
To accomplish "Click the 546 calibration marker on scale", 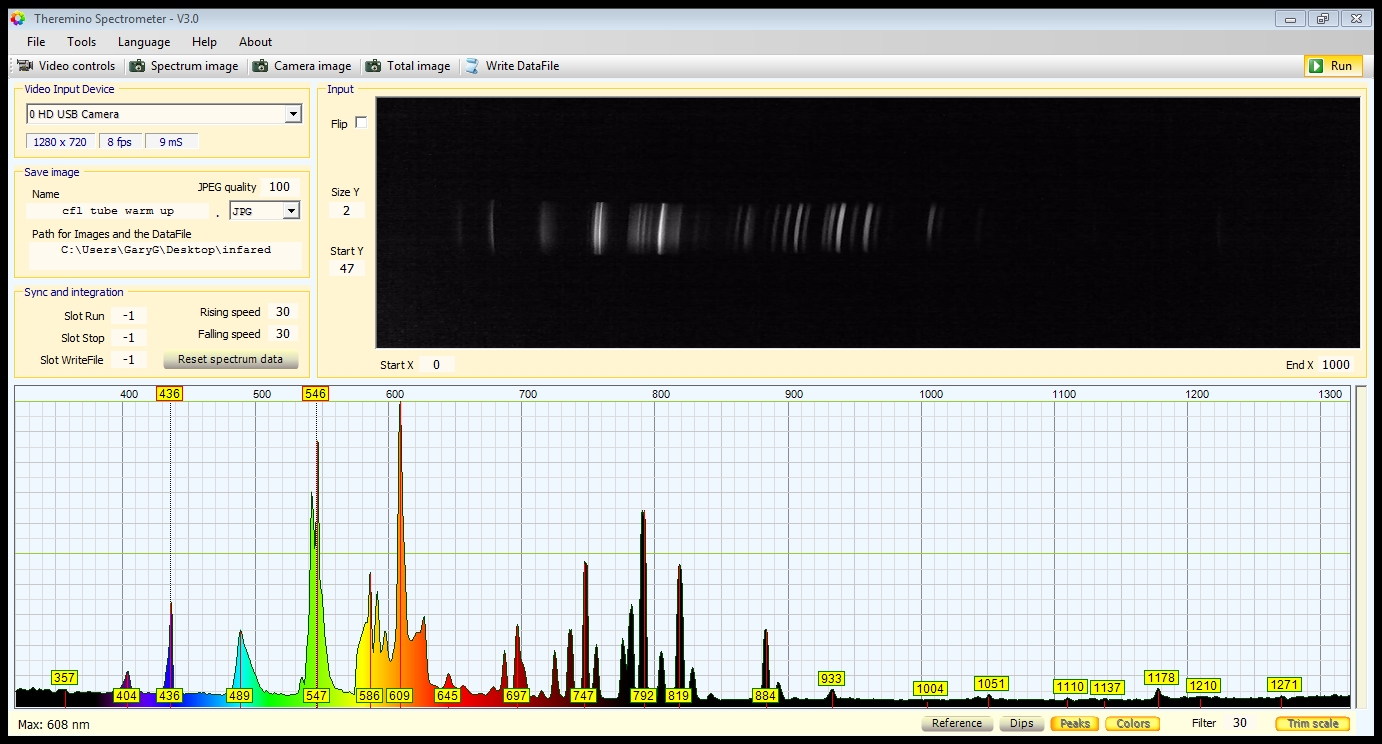I will tap(315, 394).
